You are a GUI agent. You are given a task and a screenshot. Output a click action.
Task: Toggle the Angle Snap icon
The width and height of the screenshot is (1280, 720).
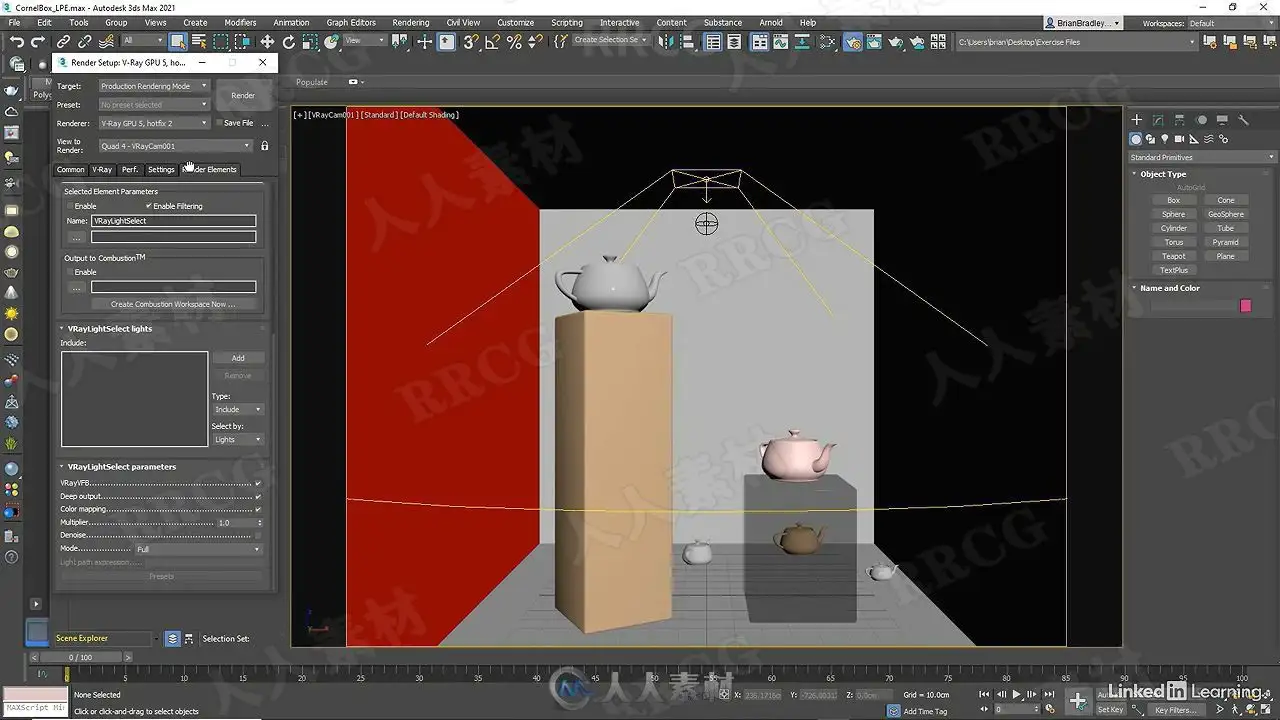pos(492,42)
